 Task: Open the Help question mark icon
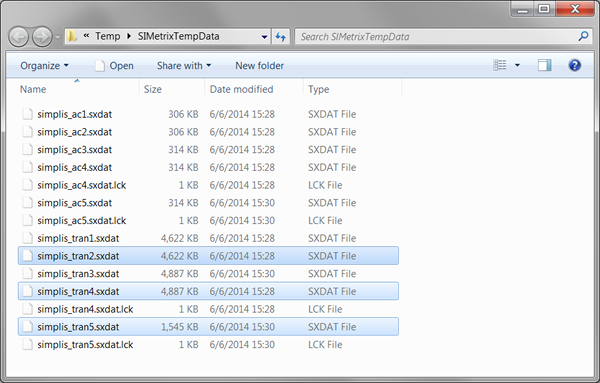pyautogui.click(x=574, y=65)
